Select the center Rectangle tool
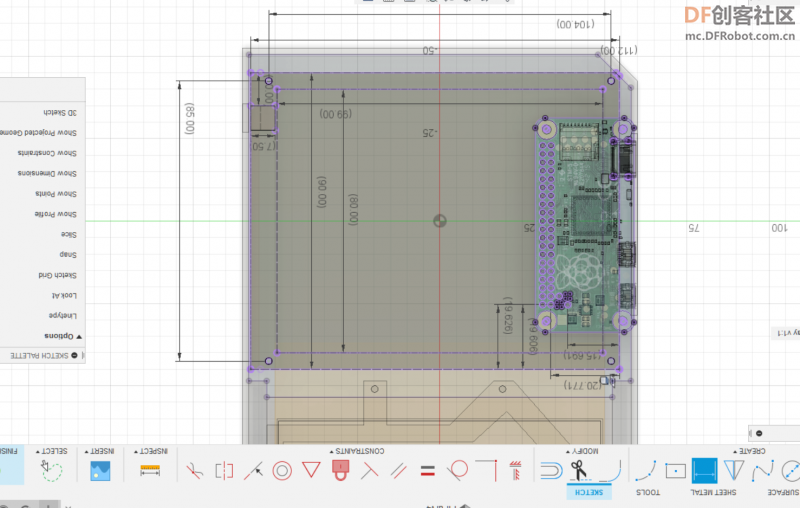 [x=676, y=470]
